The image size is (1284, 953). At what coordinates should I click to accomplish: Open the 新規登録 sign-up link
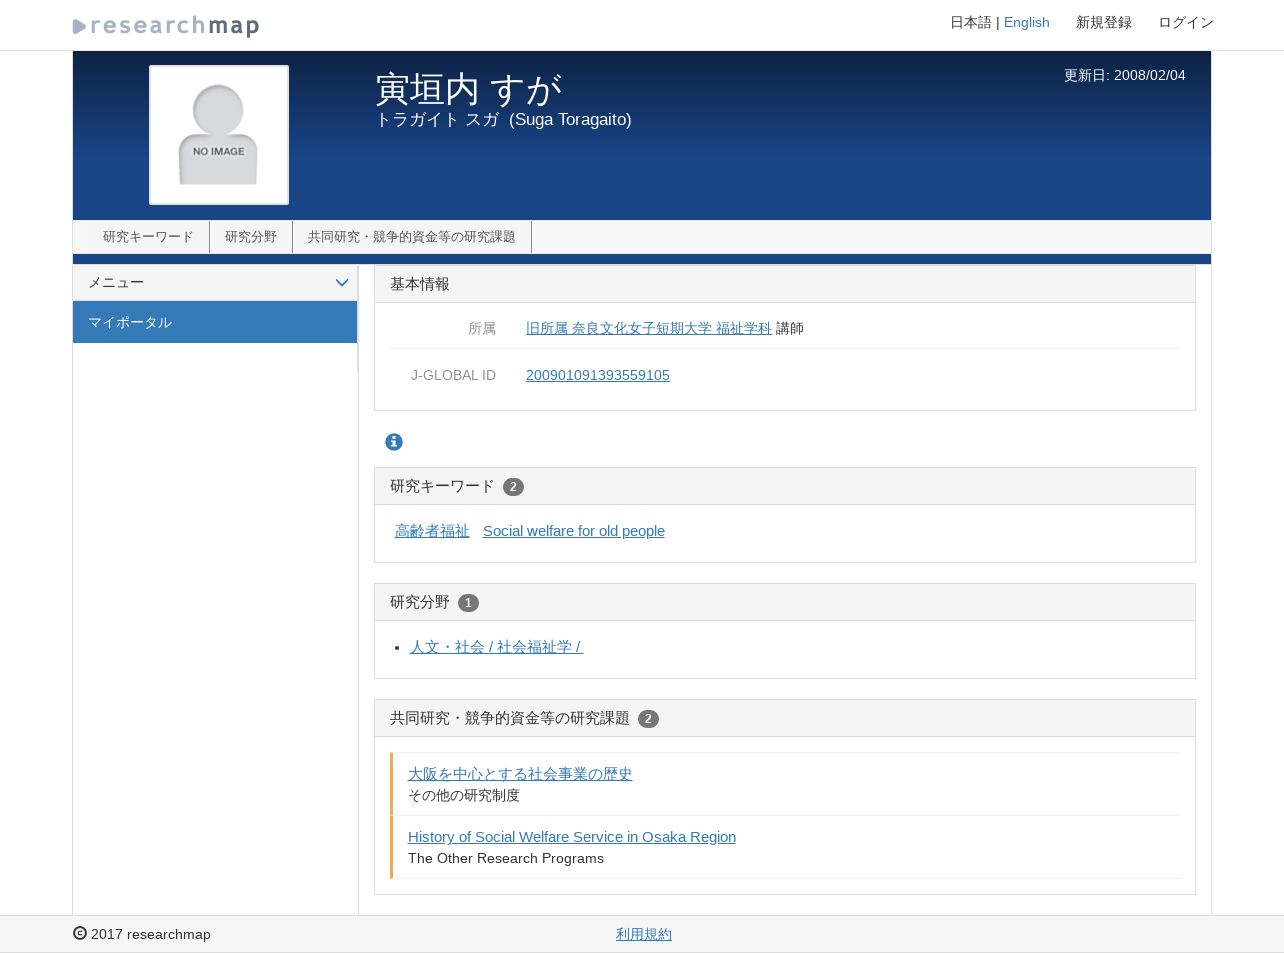point(1104,22)
